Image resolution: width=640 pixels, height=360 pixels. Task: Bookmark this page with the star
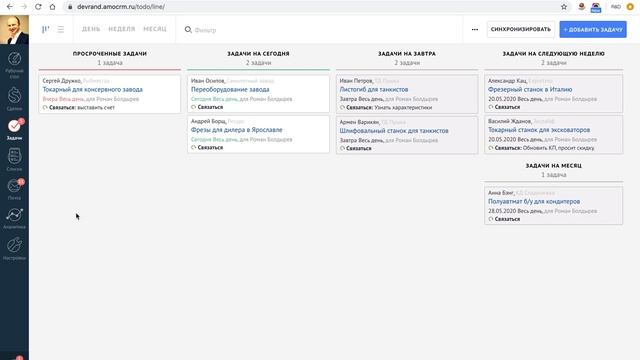(564, 7)
